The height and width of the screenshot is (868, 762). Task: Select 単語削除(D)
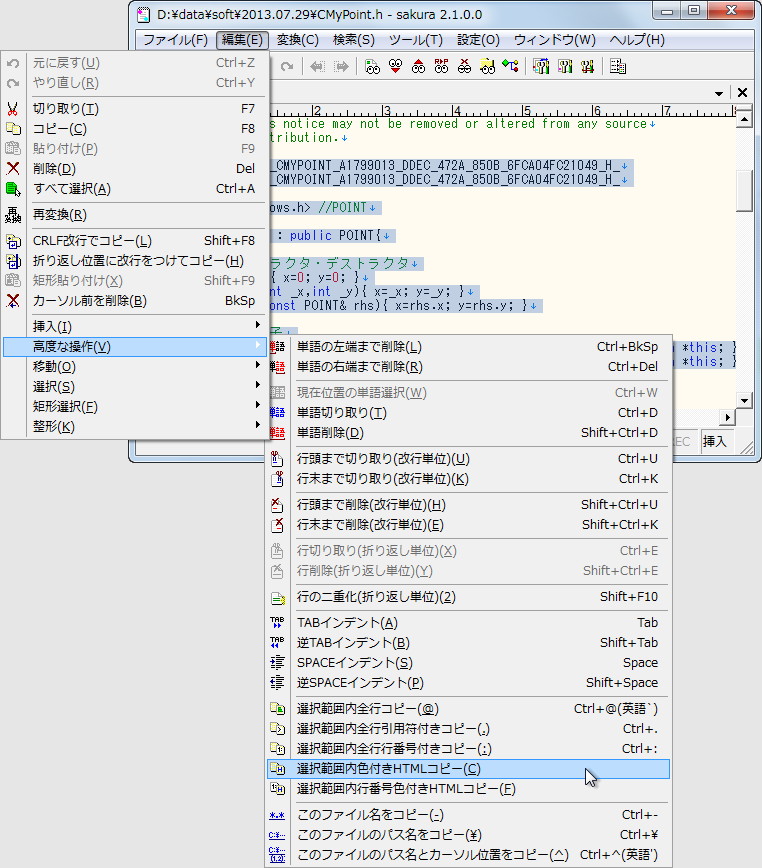[x=468, y=432]
